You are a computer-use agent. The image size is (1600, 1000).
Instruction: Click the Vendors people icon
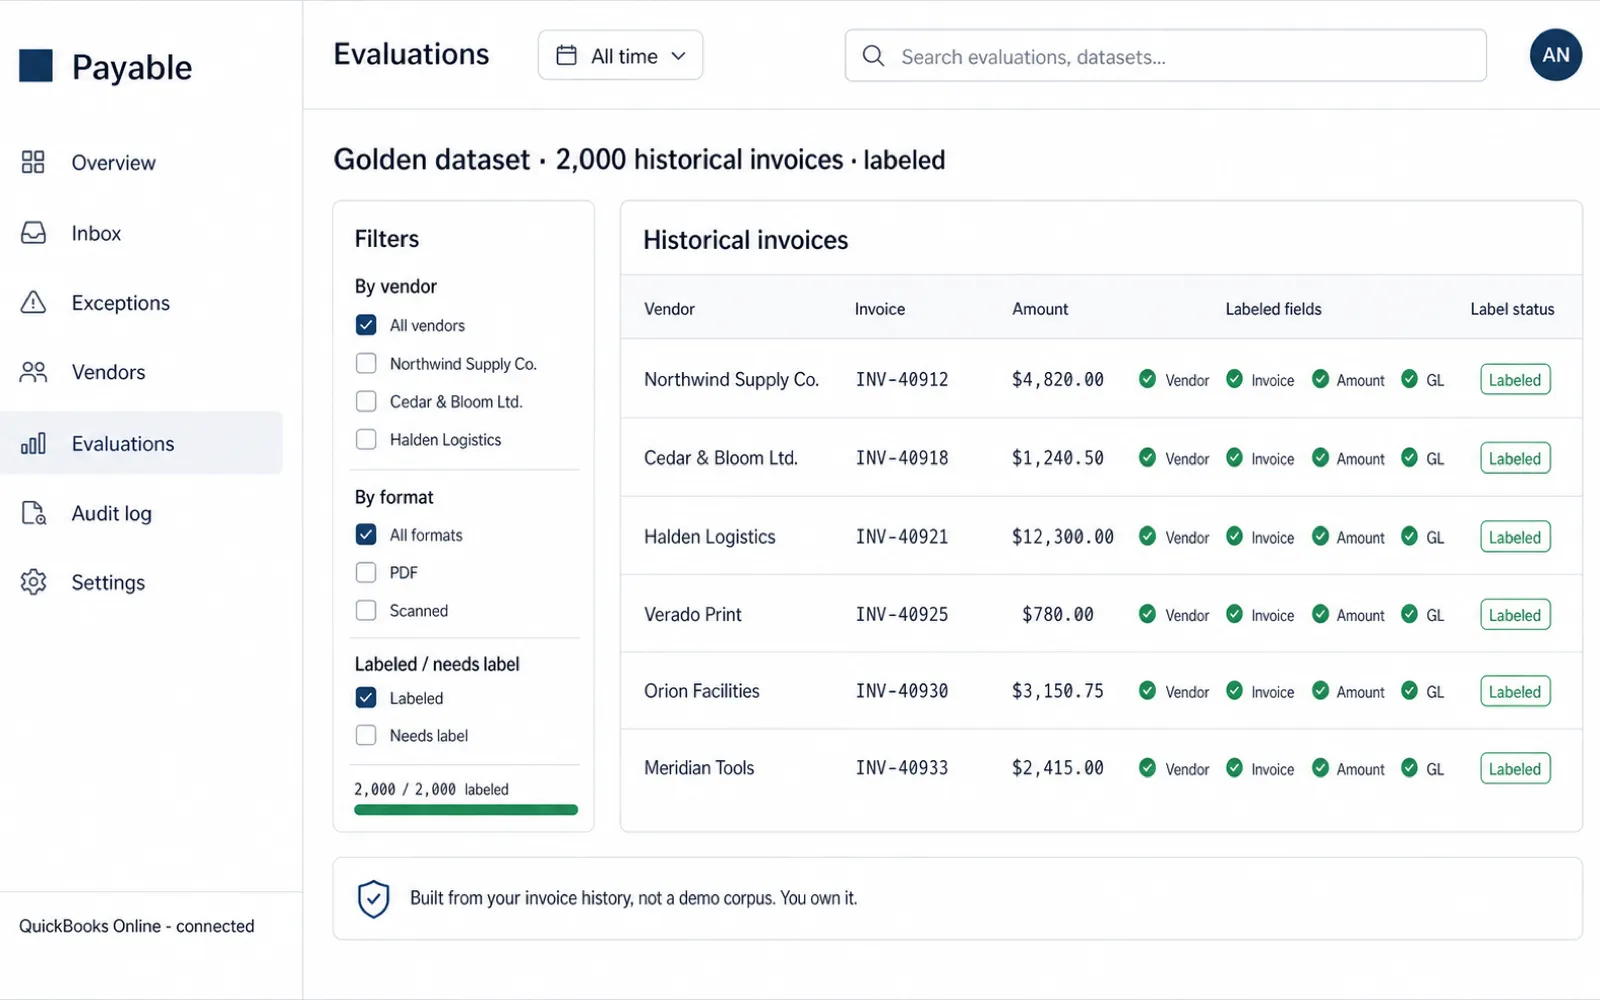pyautogui.click(x=33, y=372)
